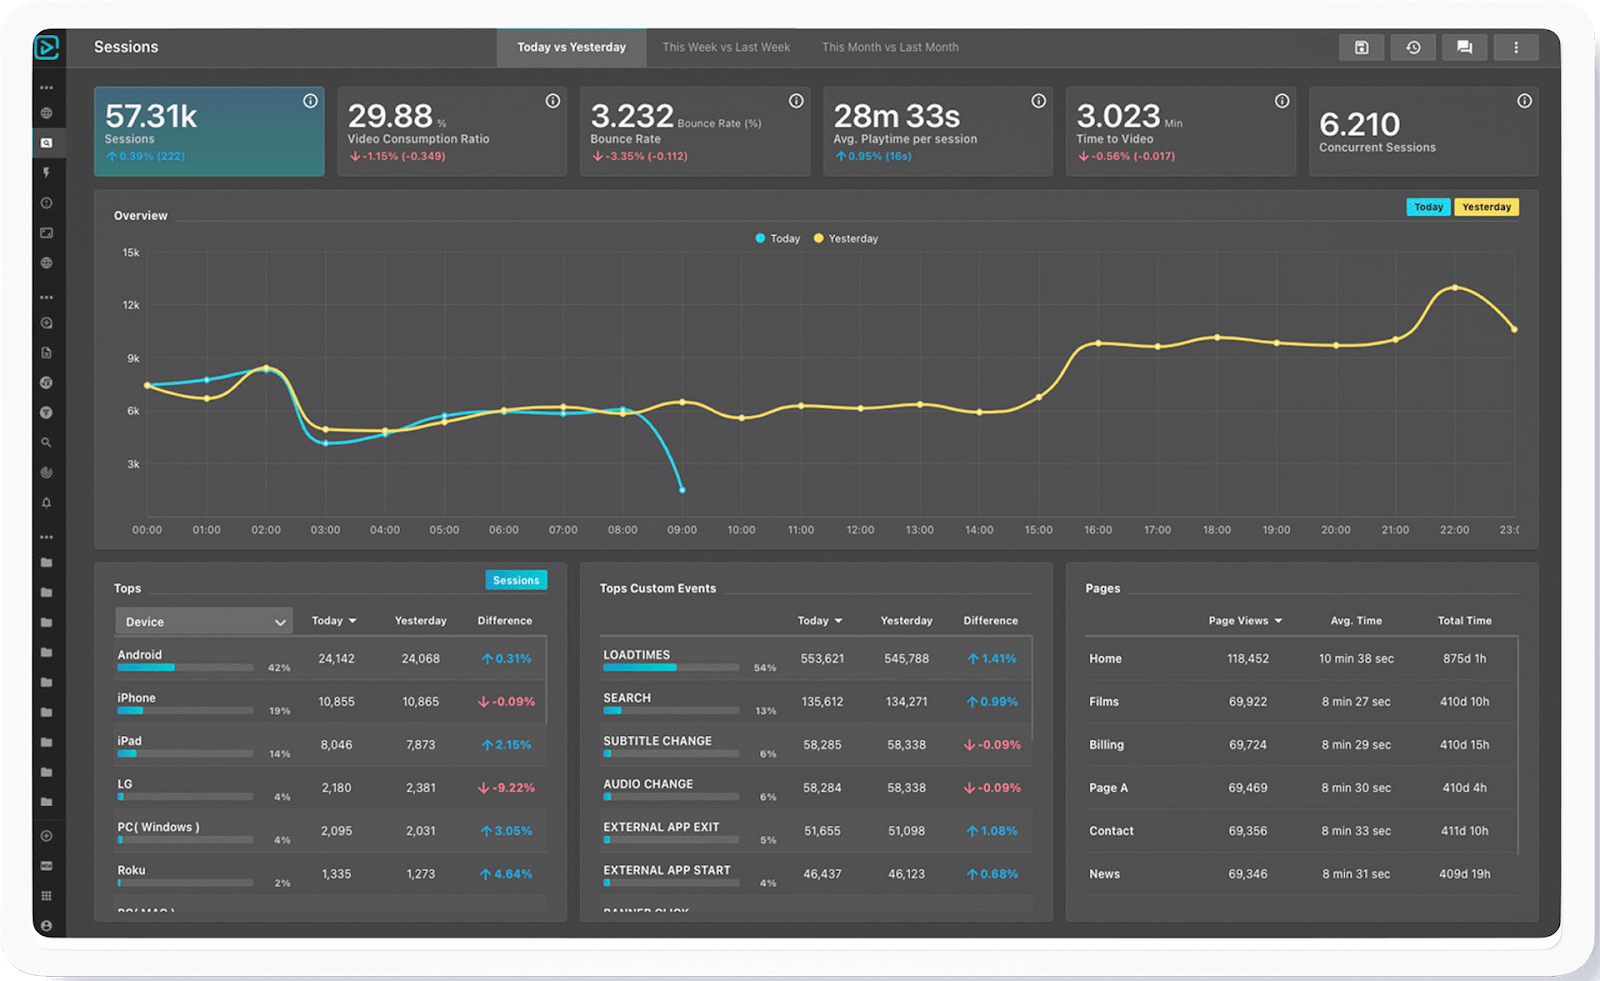Click Avg. Time column header in Pages
Viewport: 1600px width, 981px height.
pos(1356,621)
